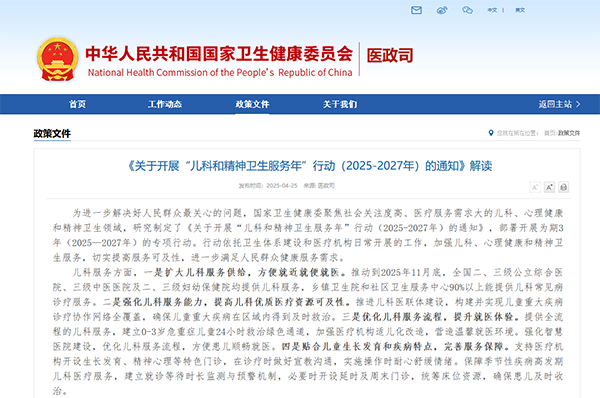Screen dimensions: 600x398
Task: Open the 工作动态 navigation item
Action: (165, 104)
